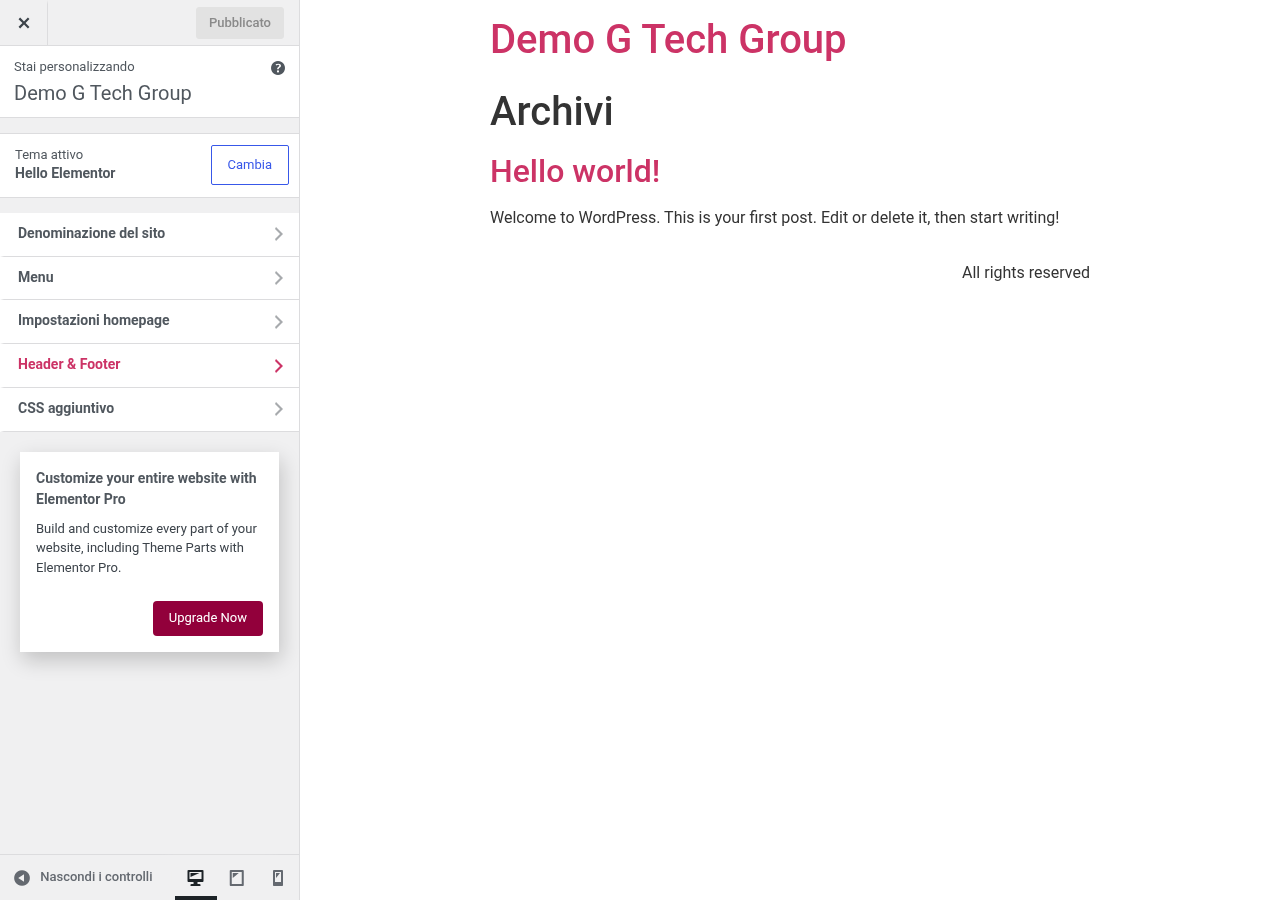Expand the pink chevron beside Header & Footer
Image resolution: width=1280 pixels, height=900 pixels.
pos(279,366)
